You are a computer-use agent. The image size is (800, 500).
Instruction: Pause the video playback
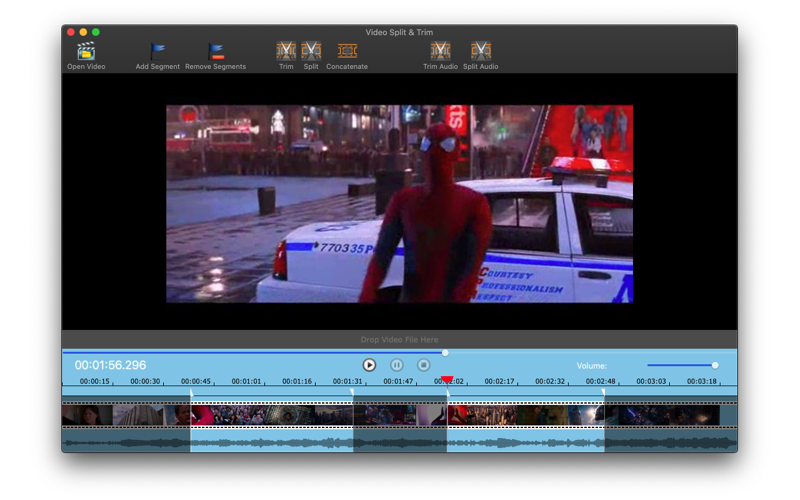396,365
